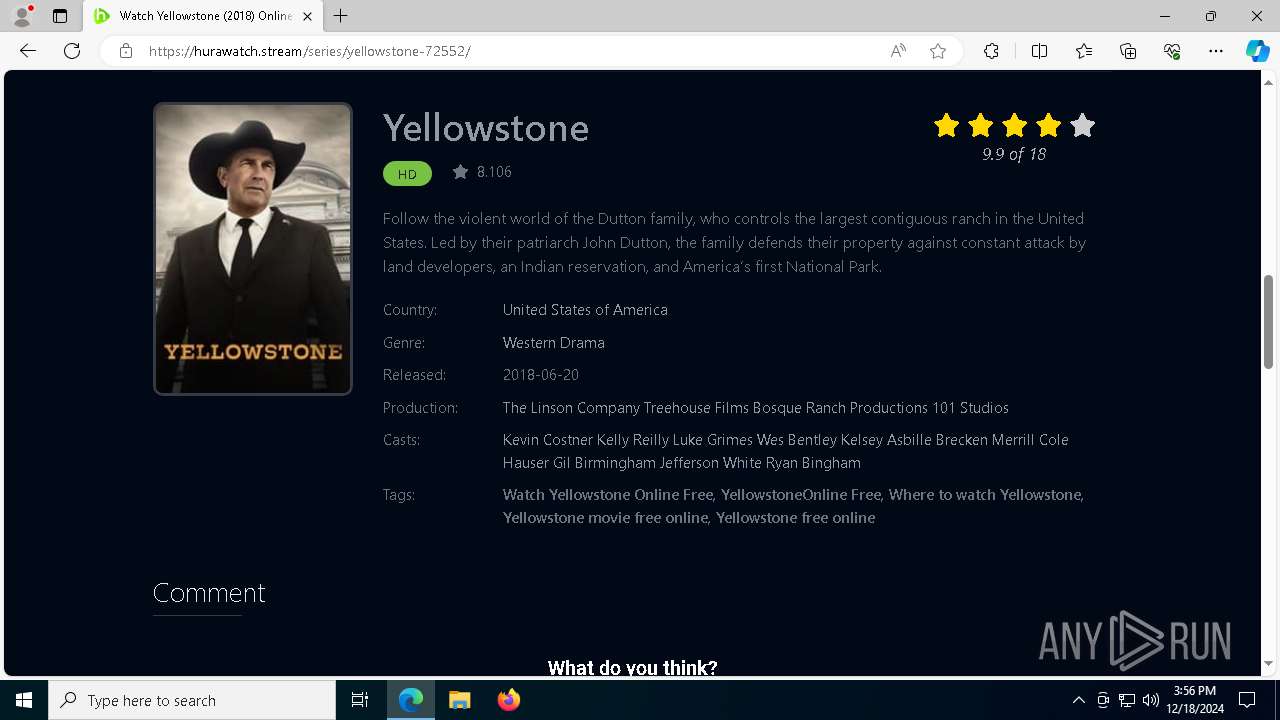
Task: Open Luke Grimes cast link
Action: 713,440
